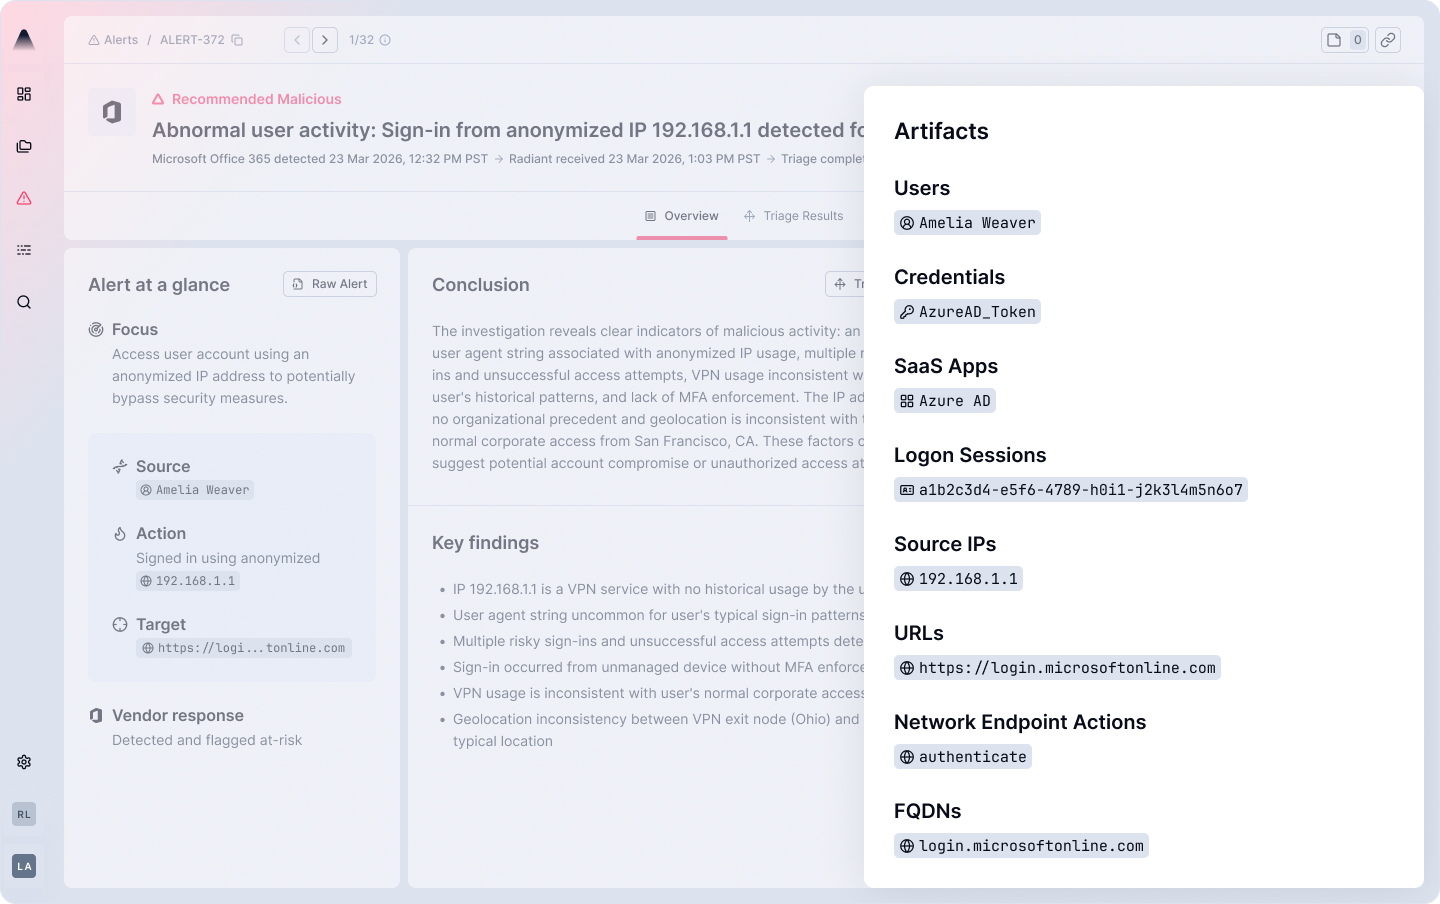Open settings gear in sidebar
This screenshot has width=1440, height=904.
[x=24, y=762]
